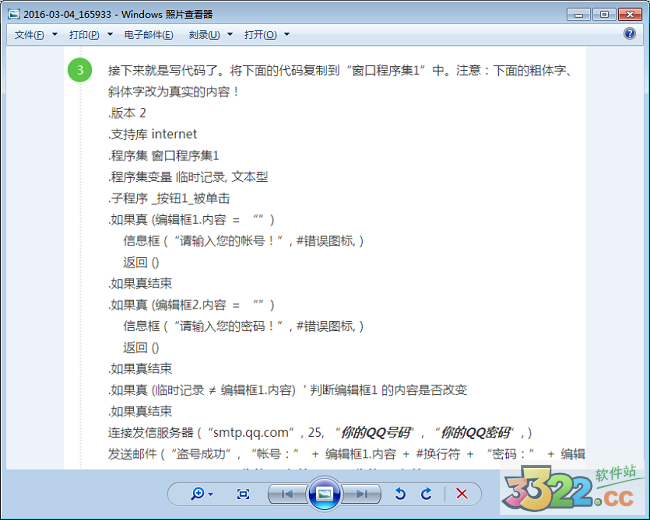
Task: Click the text '请输入您的密码！'
Action: pyautogui.click(x=228, y=326)
